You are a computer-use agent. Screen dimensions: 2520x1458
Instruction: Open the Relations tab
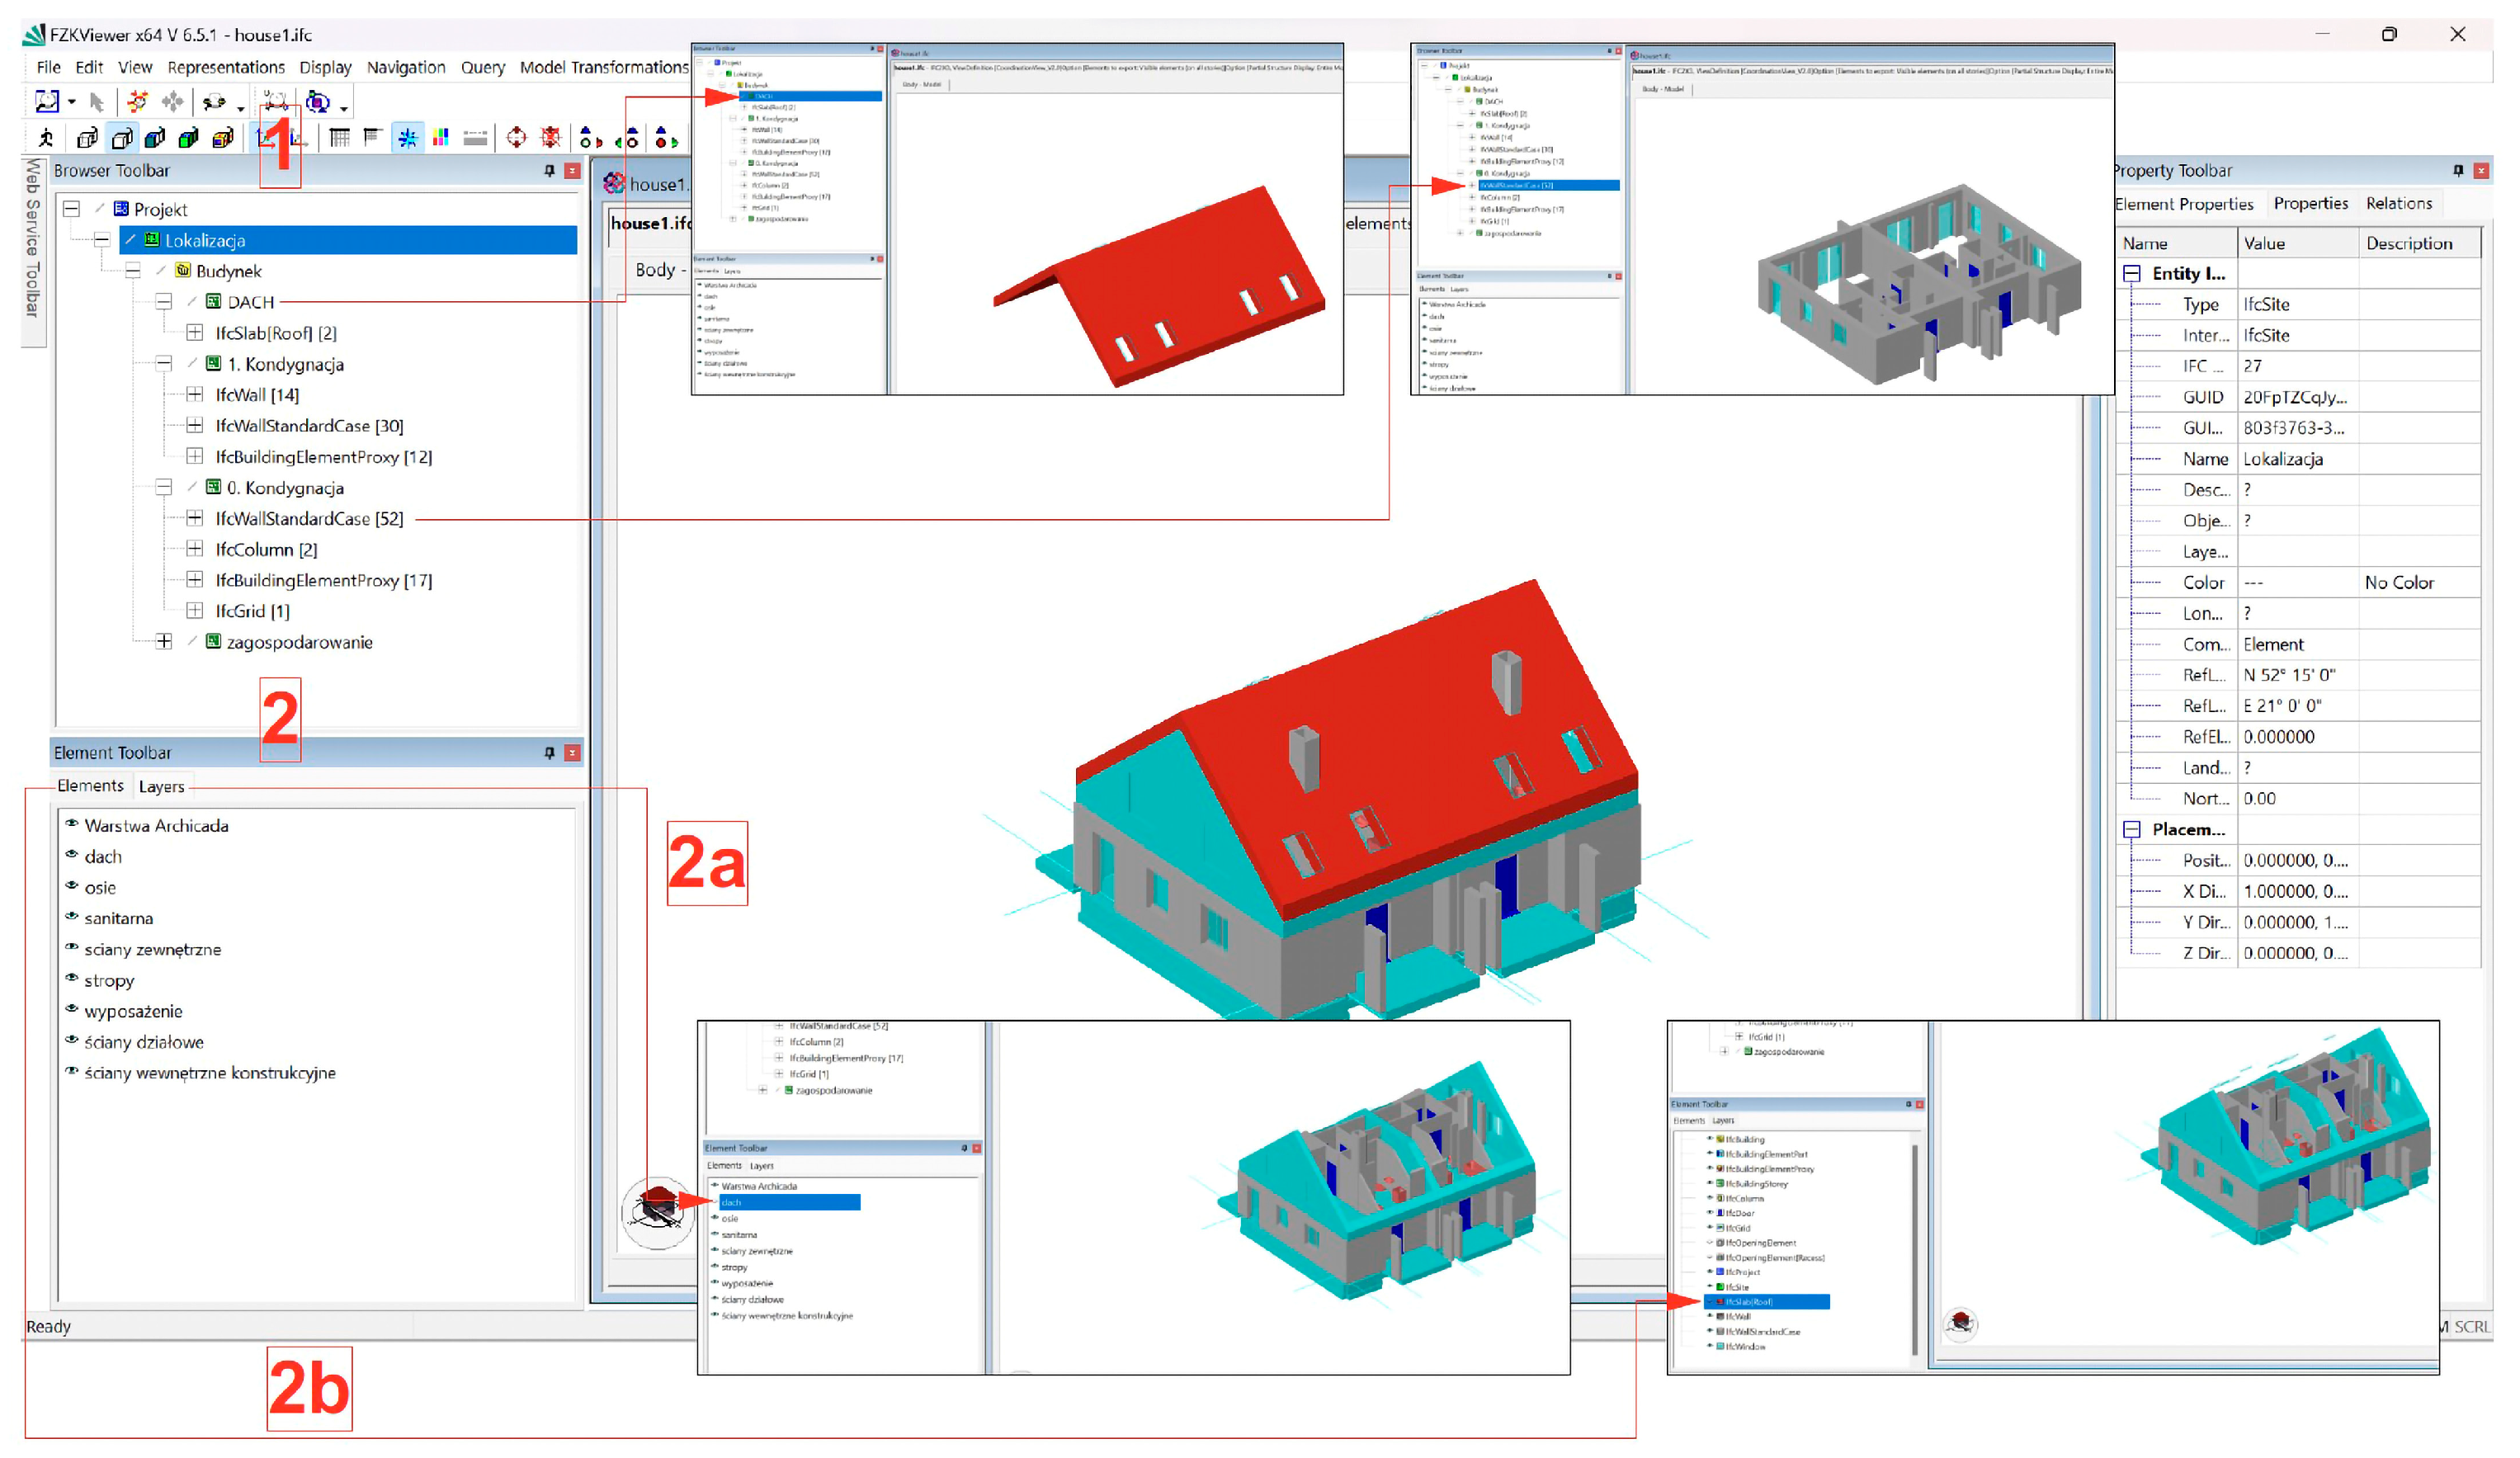2398,204
